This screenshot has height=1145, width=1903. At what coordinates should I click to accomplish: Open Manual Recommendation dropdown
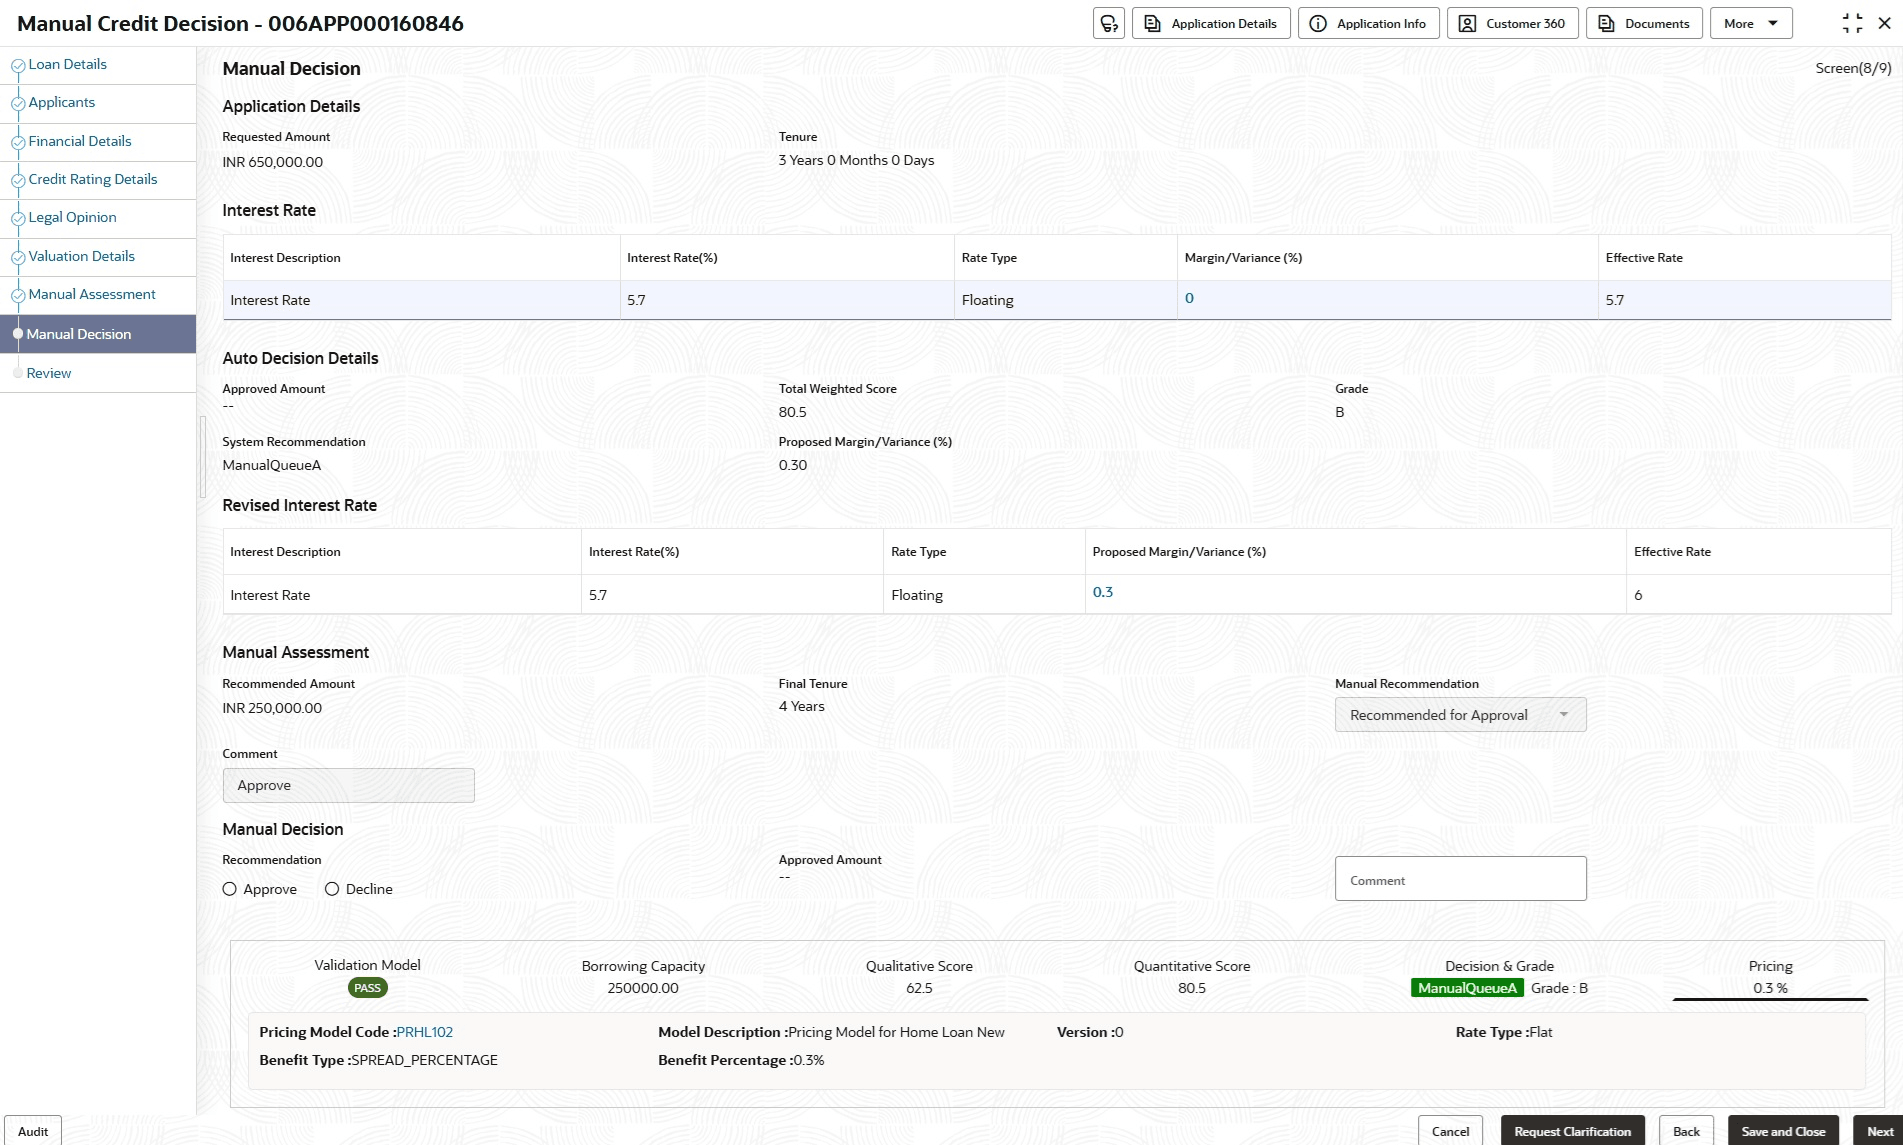1460,715
